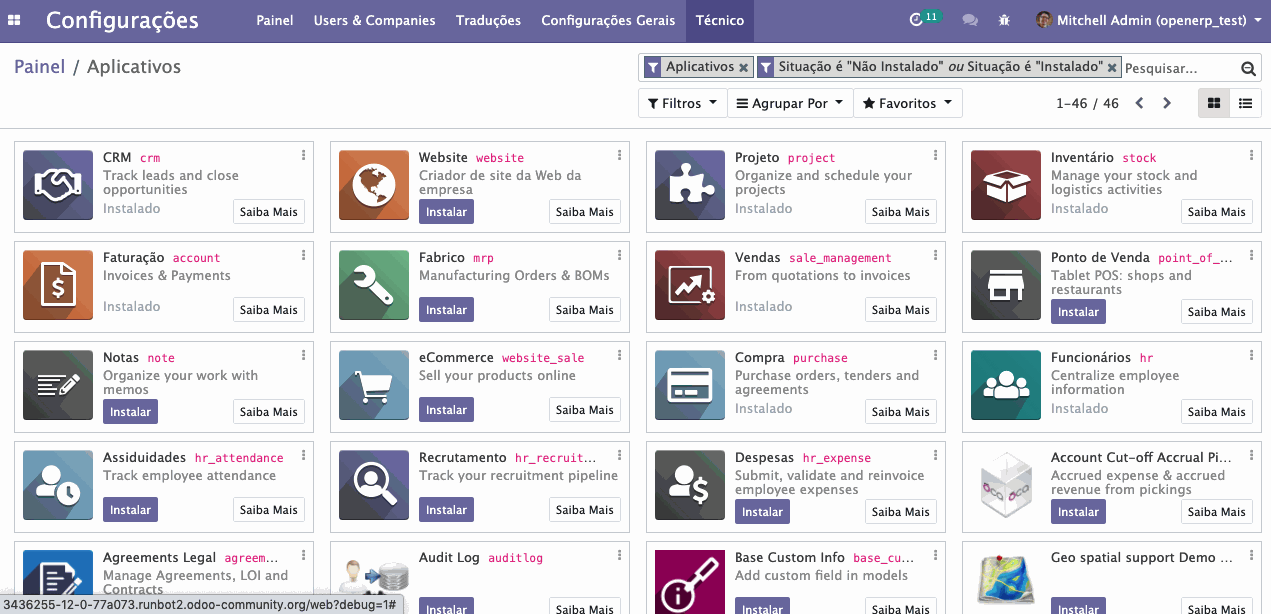Install the Despesas app

coord(762,512)
